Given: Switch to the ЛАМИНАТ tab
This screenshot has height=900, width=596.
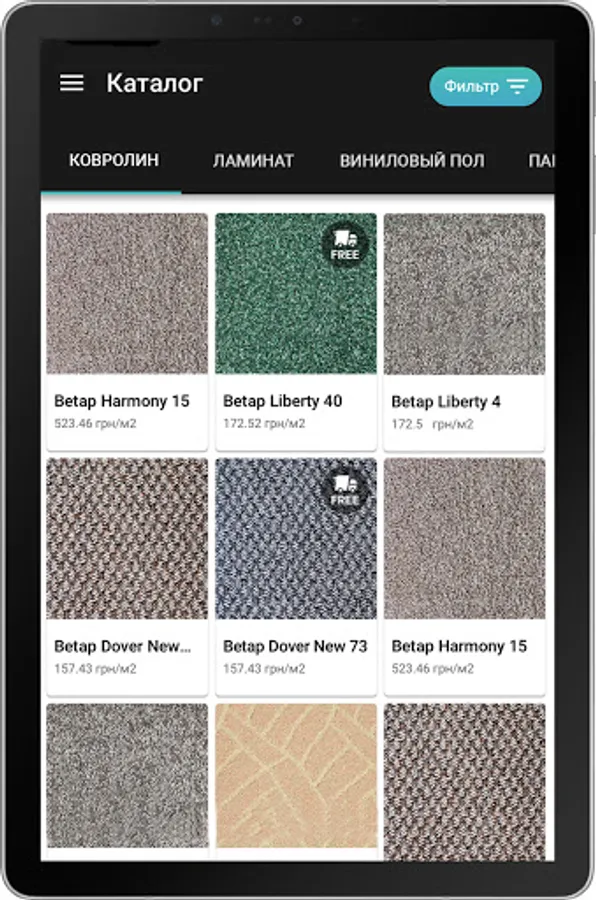Looking at the screenshot, I should (253, 161).
